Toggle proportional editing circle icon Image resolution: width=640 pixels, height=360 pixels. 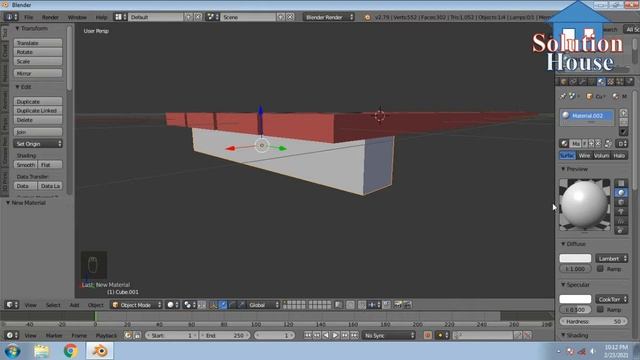(351, 304)
